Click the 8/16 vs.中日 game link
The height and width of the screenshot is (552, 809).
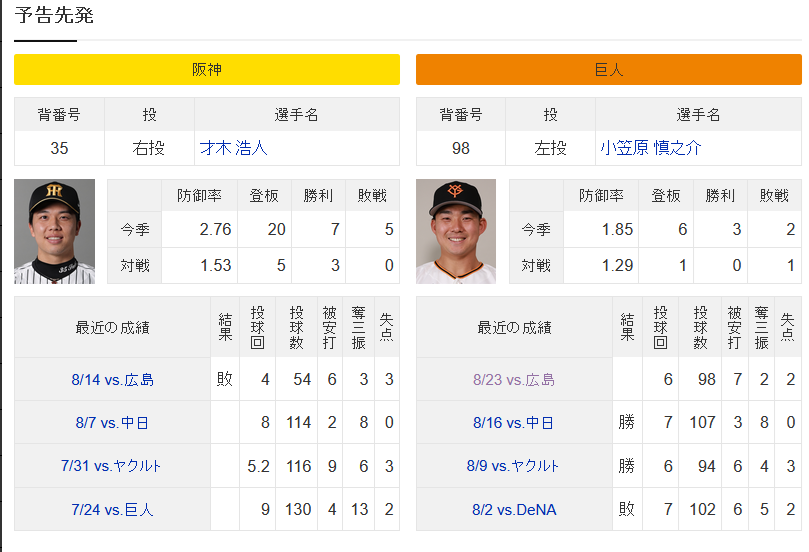point(513,423)
